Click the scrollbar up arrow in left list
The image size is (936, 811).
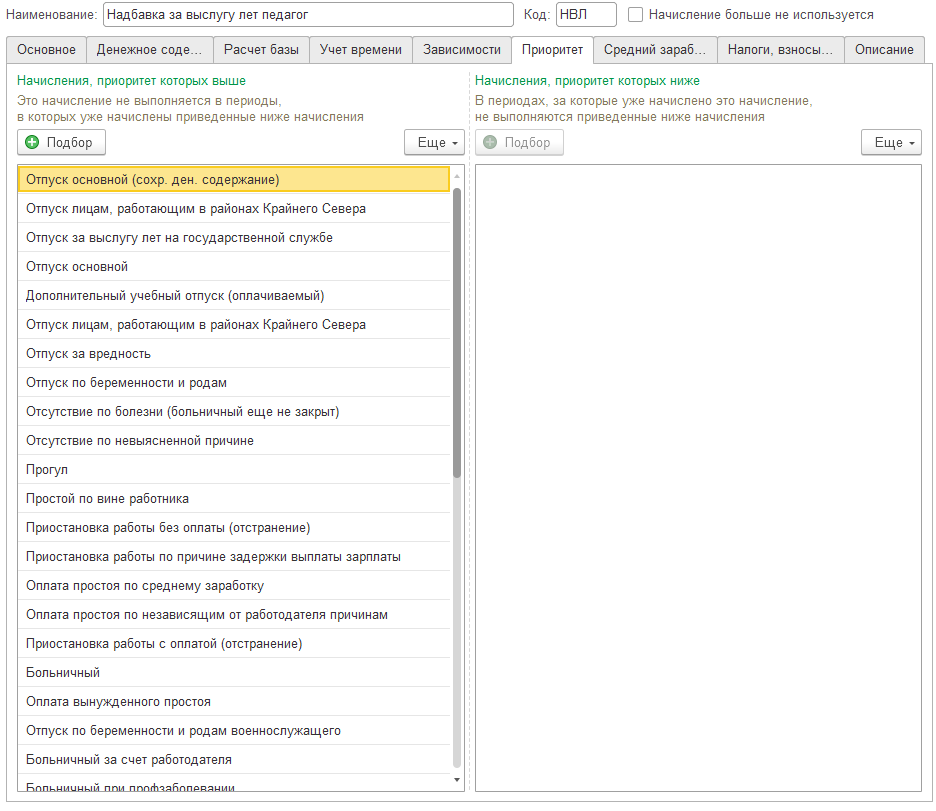click(457, 177)
